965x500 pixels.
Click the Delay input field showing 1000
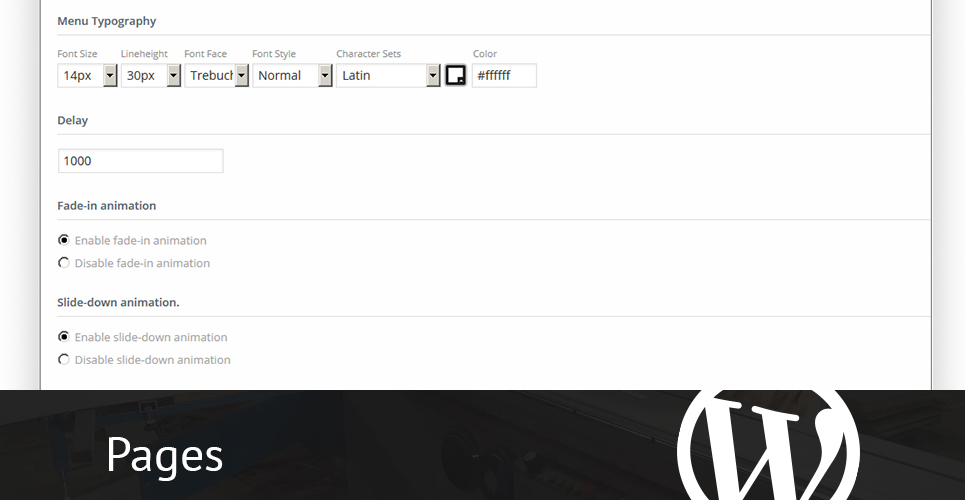pos(140,161)
